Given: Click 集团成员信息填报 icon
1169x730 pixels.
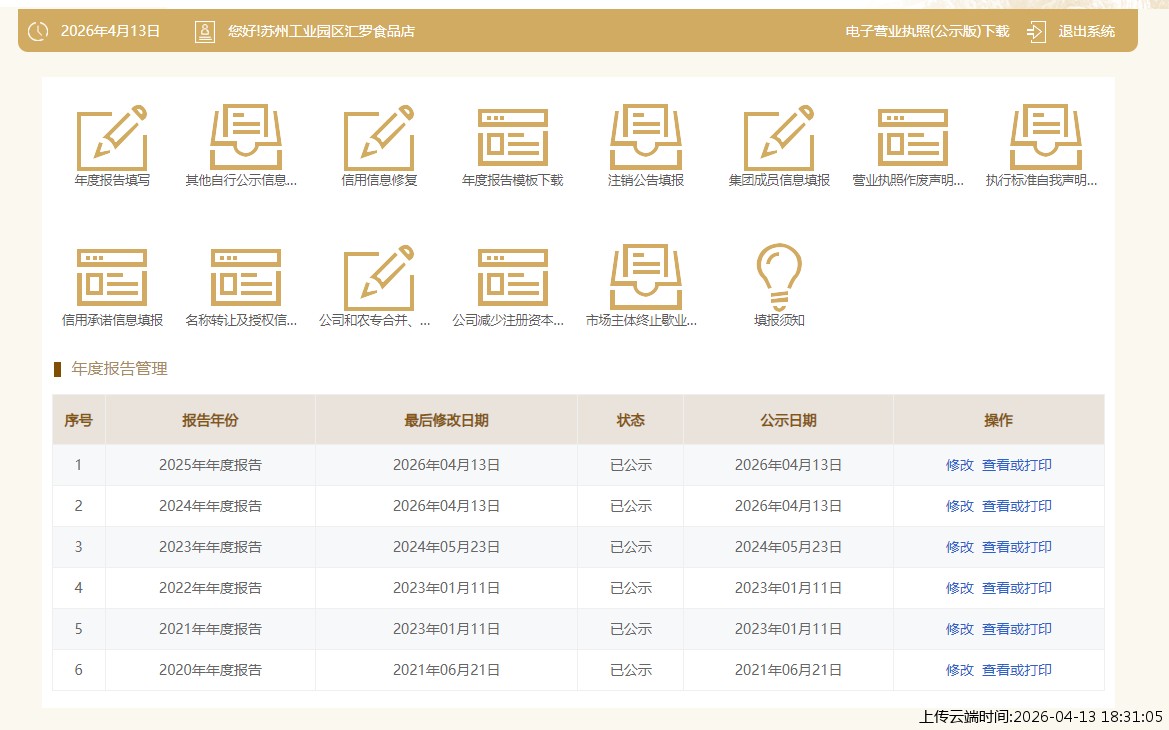Looking at the screenshot, I should coord(779,138).
